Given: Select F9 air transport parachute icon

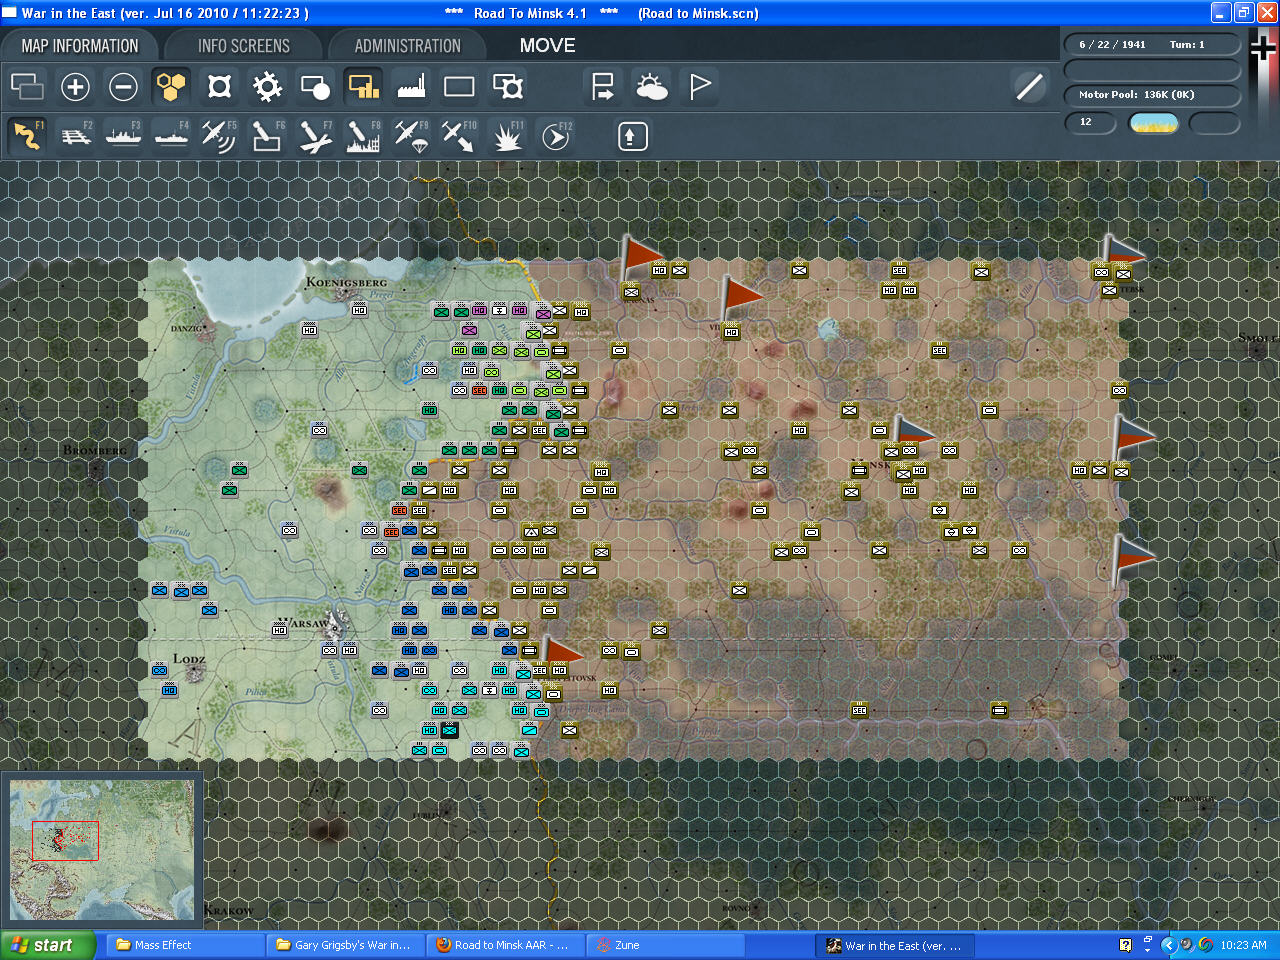Looking at the screenshot, I should (411, 136).
